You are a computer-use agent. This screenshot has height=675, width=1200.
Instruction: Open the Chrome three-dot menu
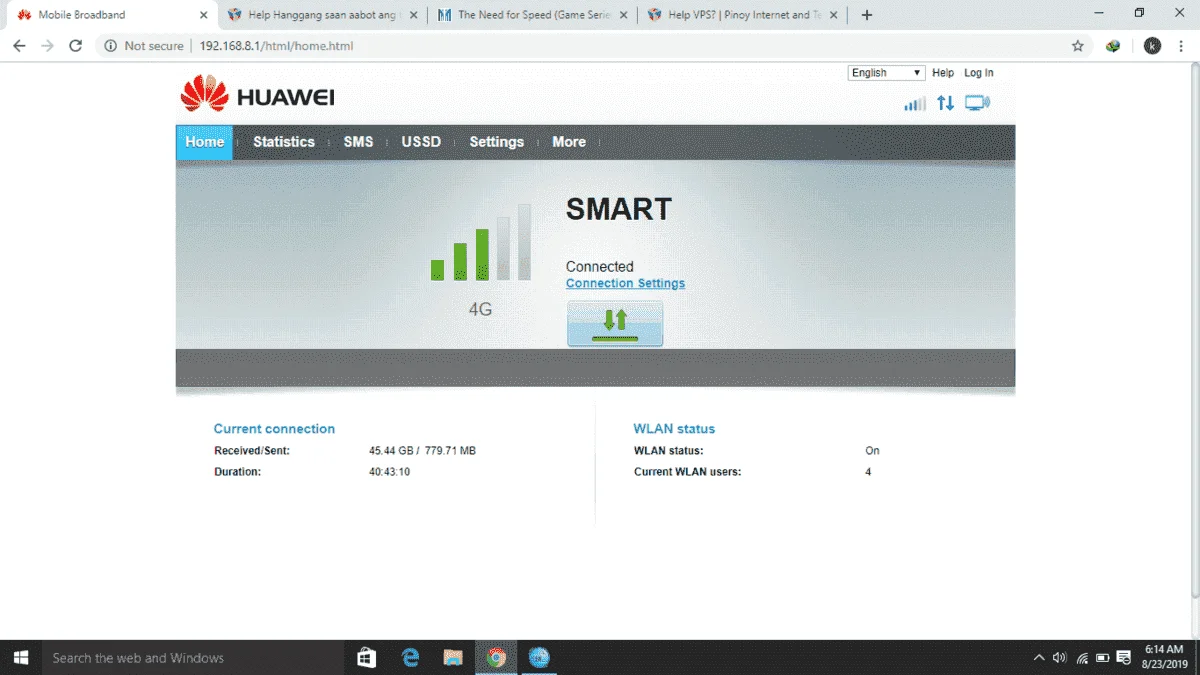[x=1182, y=46]
